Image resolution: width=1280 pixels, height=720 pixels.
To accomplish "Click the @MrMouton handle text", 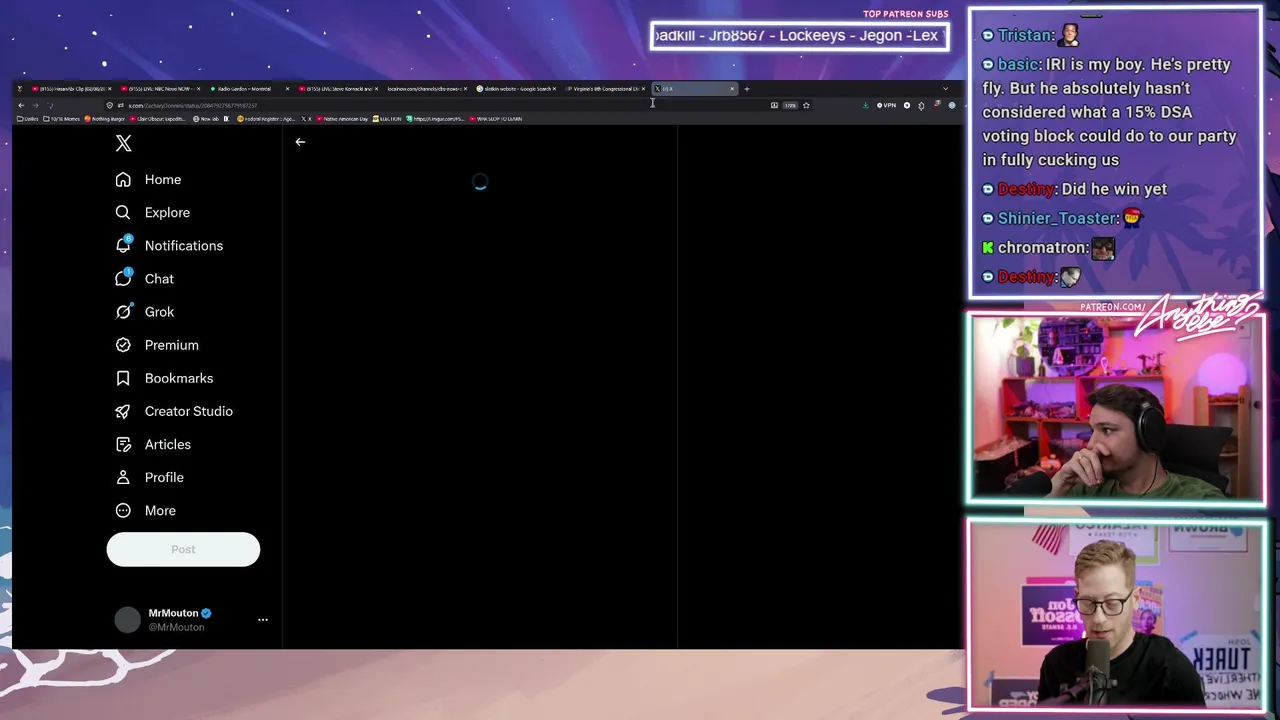I will (176, 627).
